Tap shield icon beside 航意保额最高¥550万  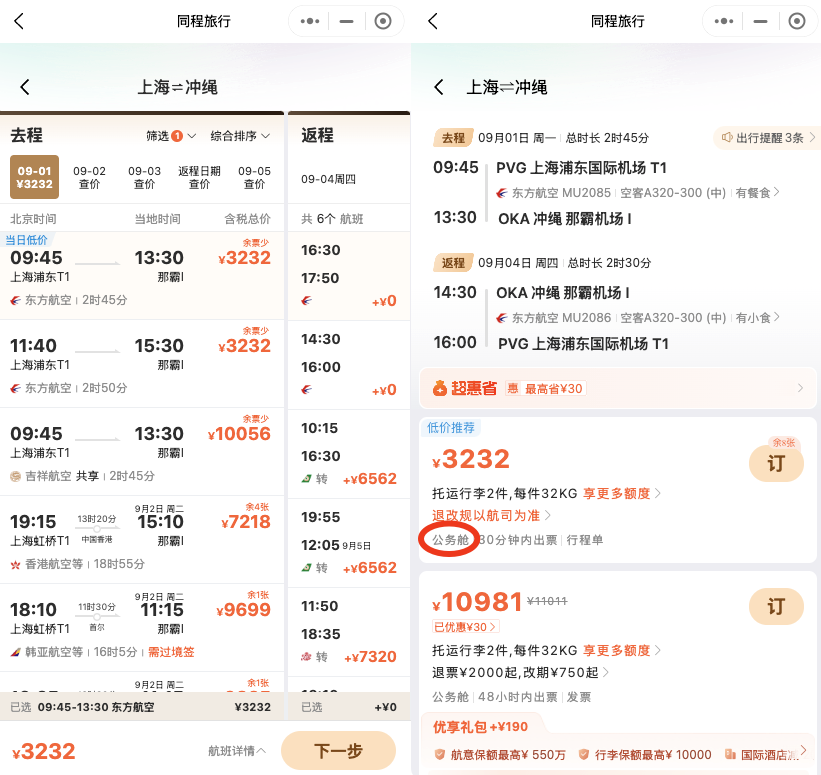click(x=440, y=755)
